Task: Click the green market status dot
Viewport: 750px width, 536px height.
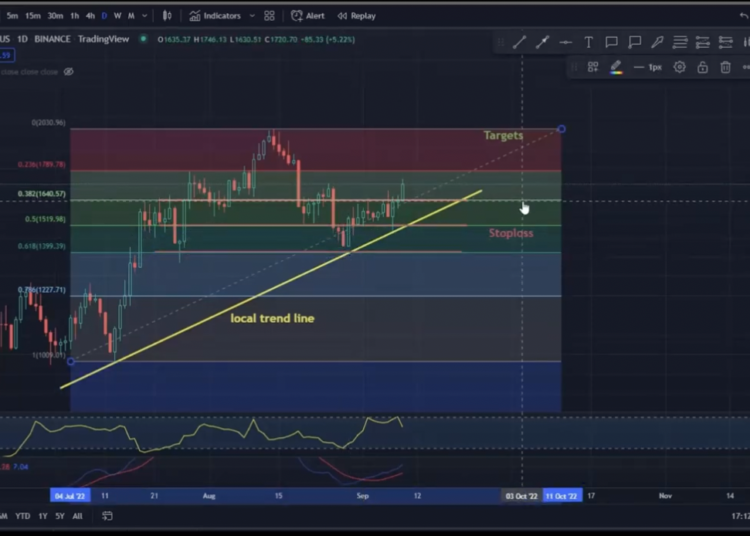Action: [x=143, y=39]
